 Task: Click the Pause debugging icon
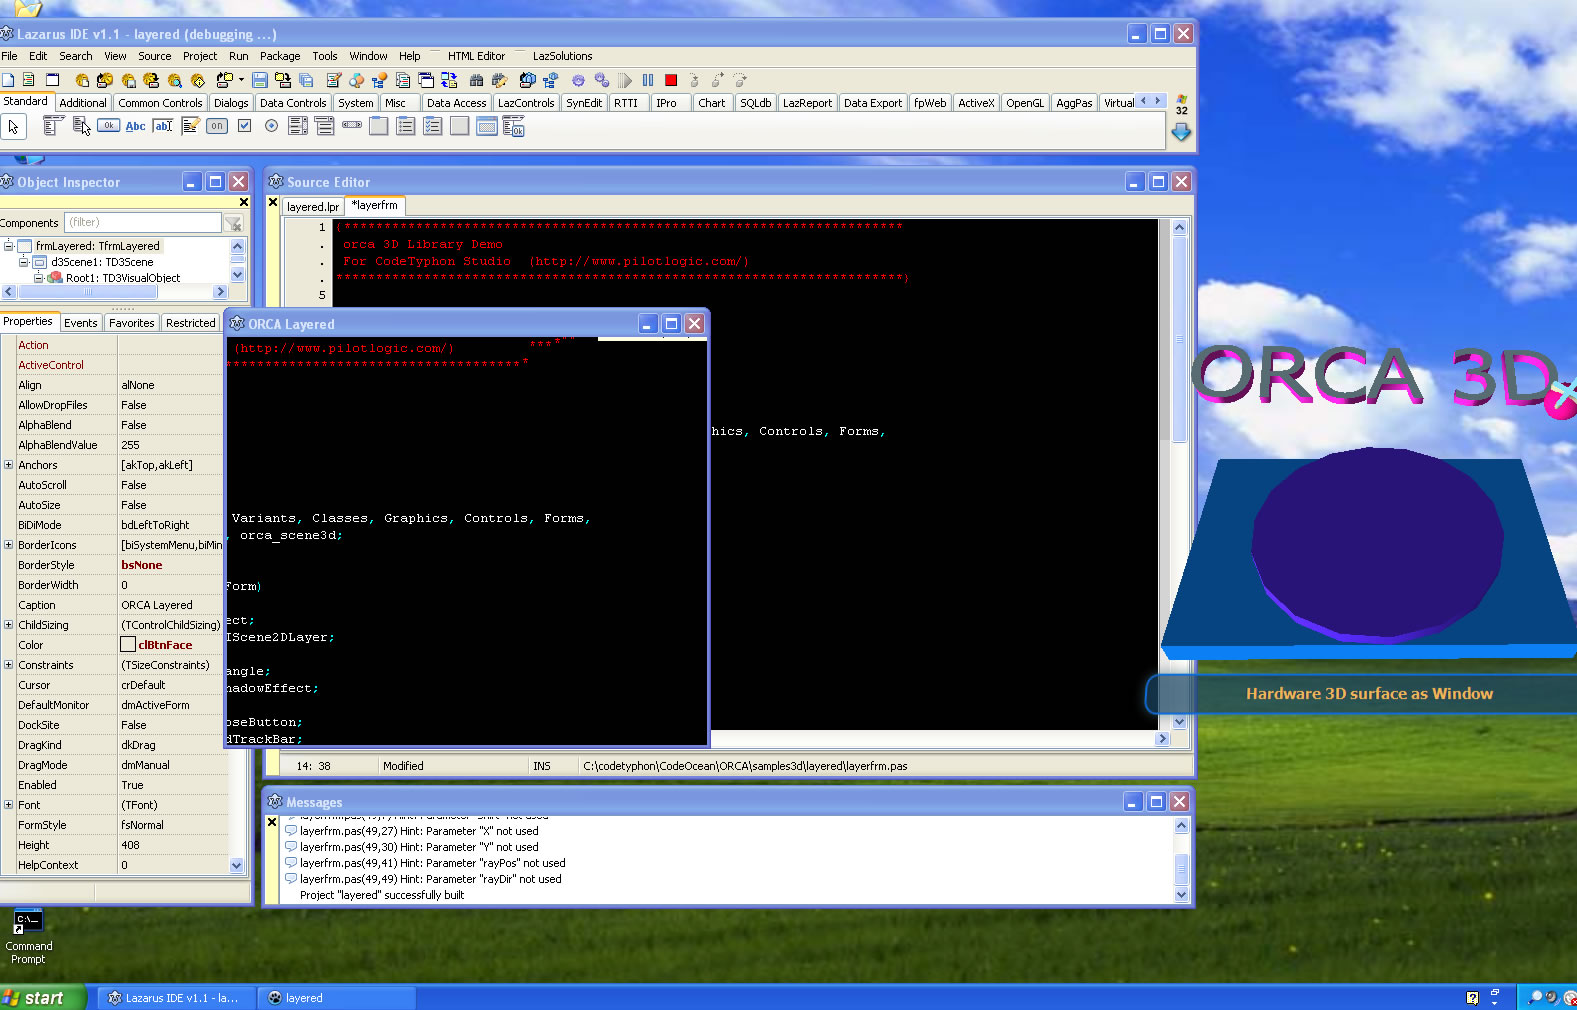pyautogui.click(x=648, y=80)
